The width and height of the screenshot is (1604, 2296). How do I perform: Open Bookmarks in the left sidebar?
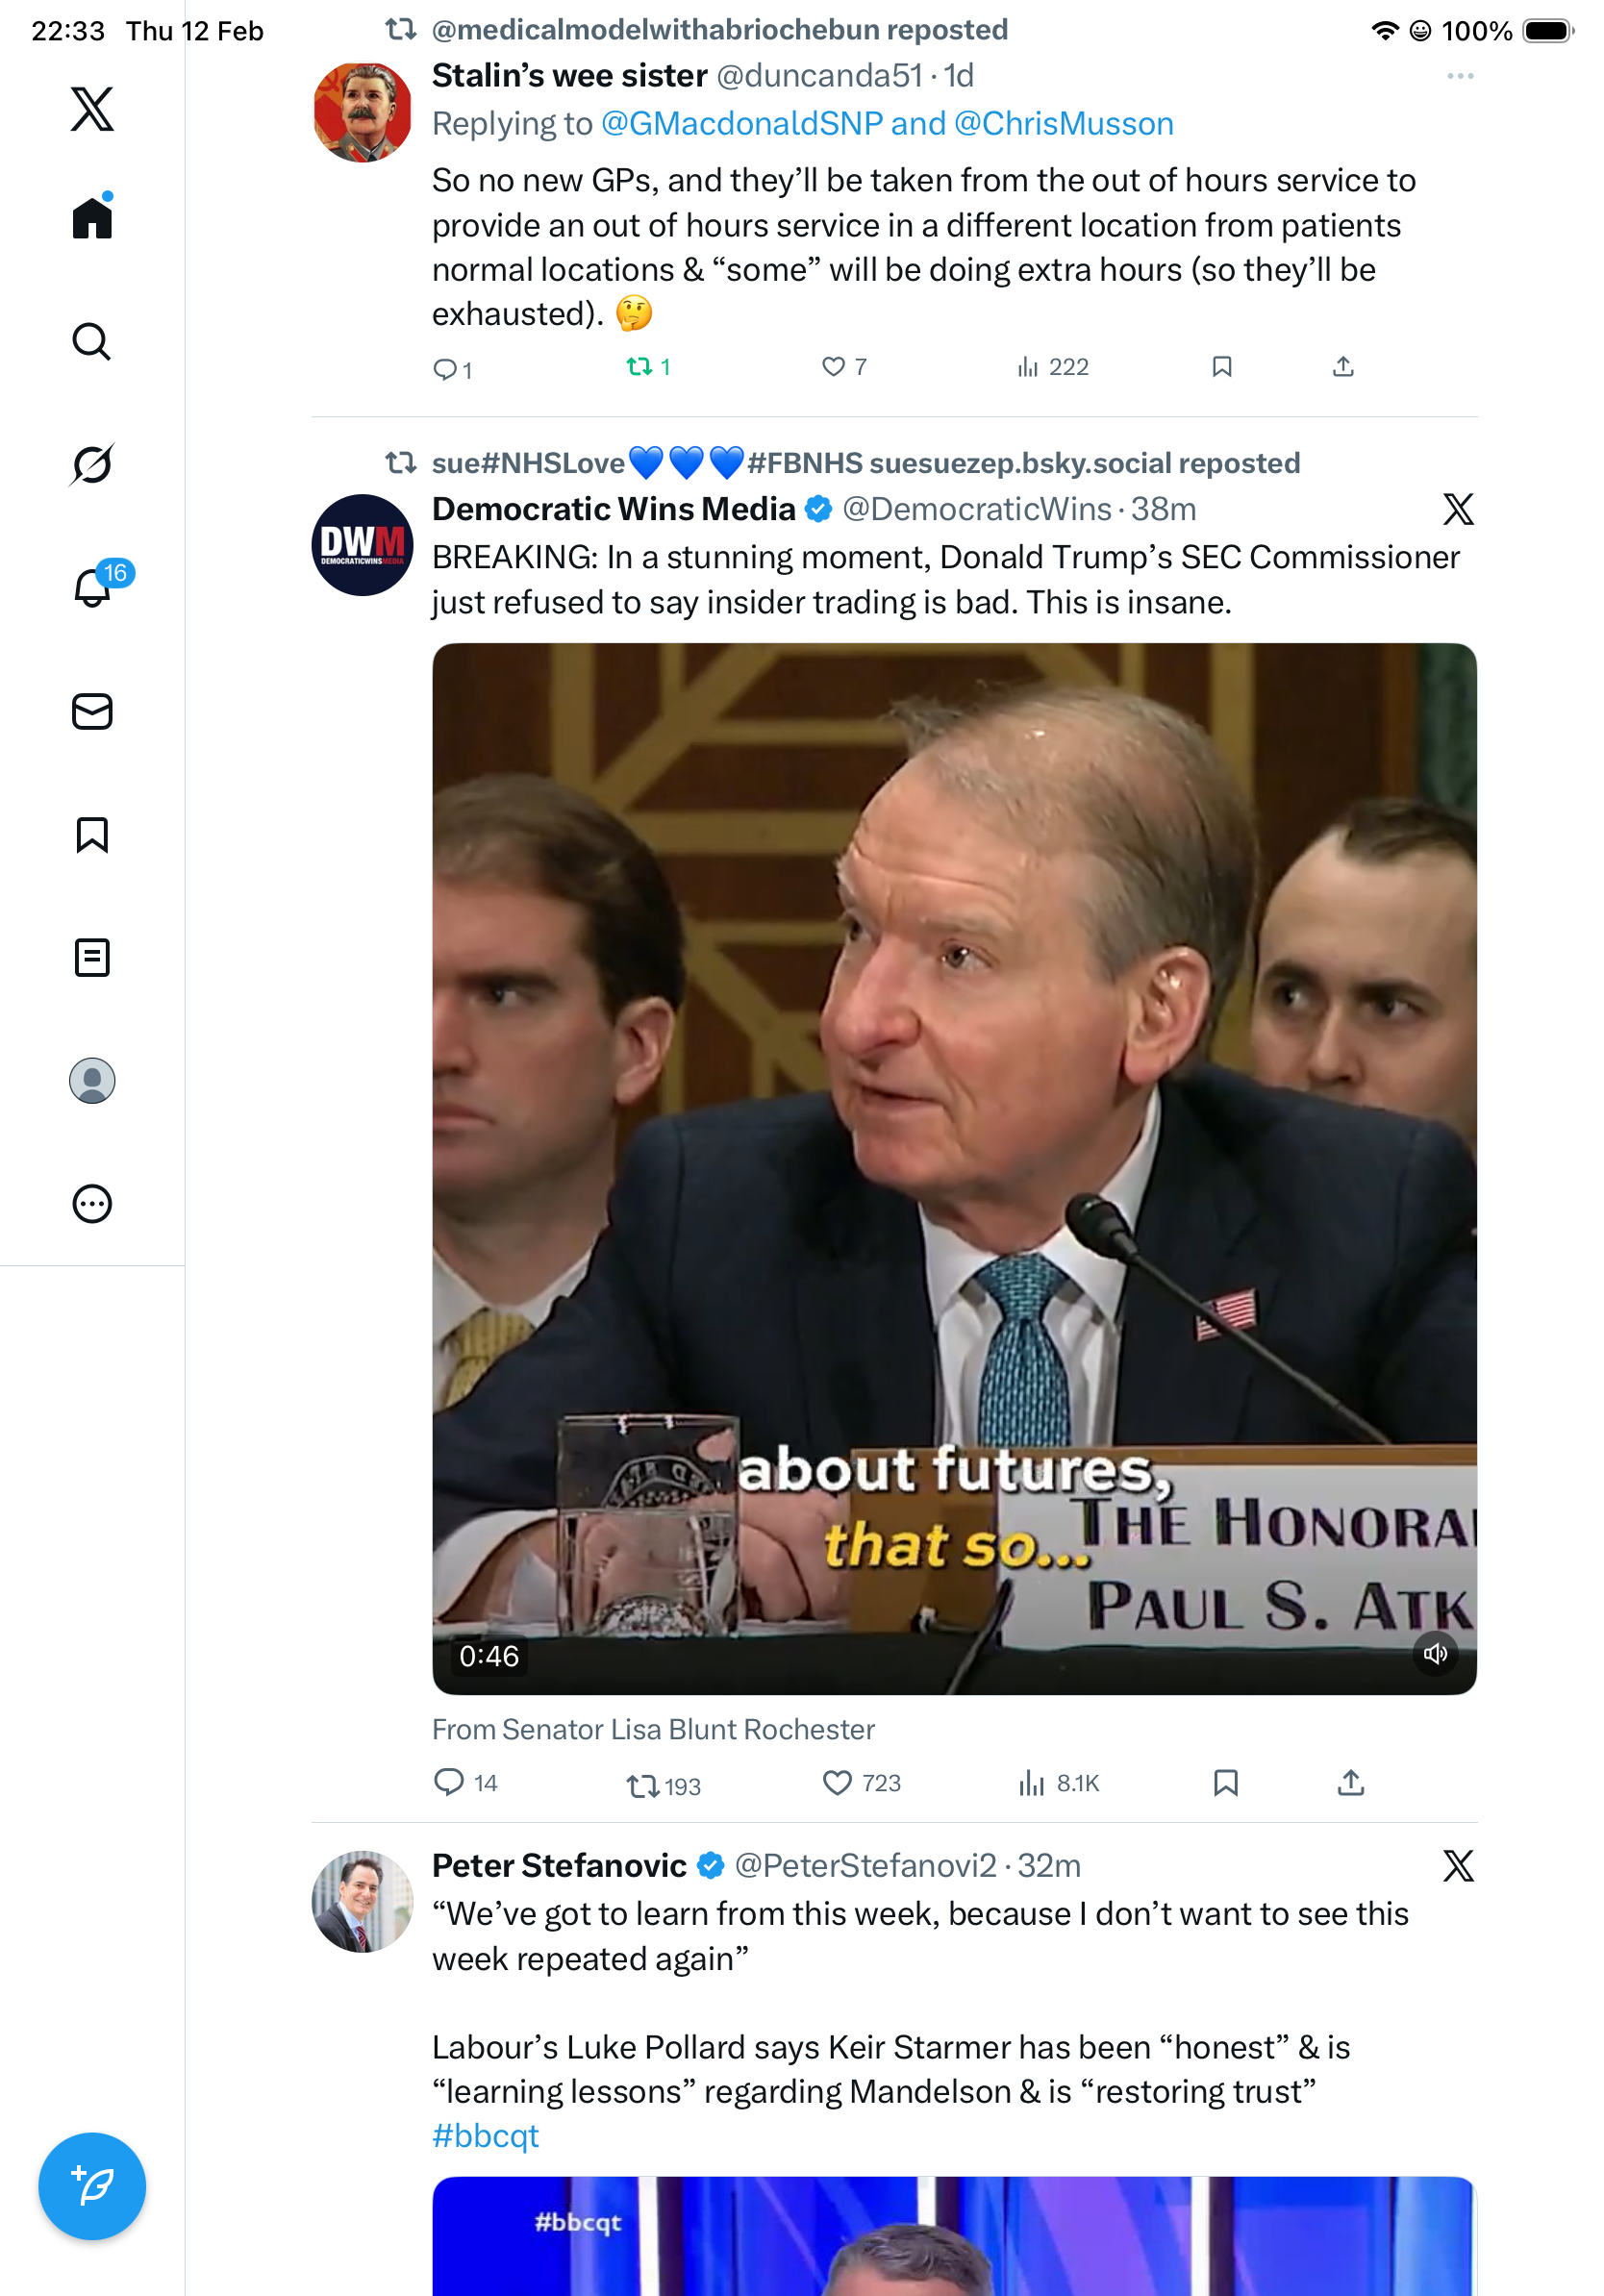pyautogui.click(x=92, y=835)
